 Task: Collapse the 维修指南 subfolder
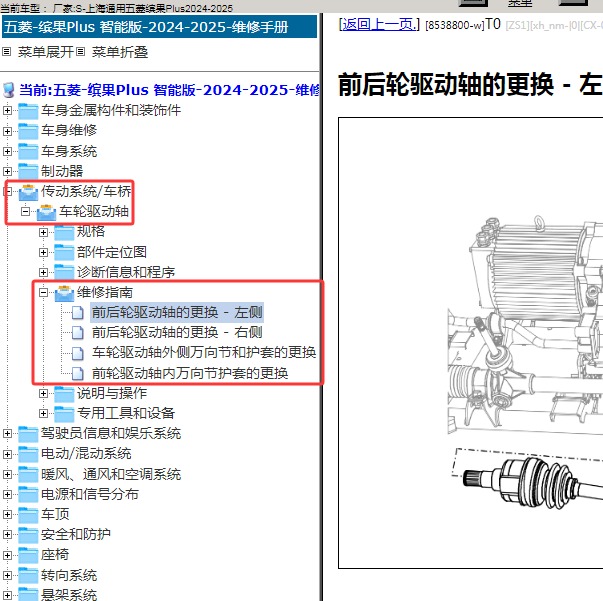43,293
